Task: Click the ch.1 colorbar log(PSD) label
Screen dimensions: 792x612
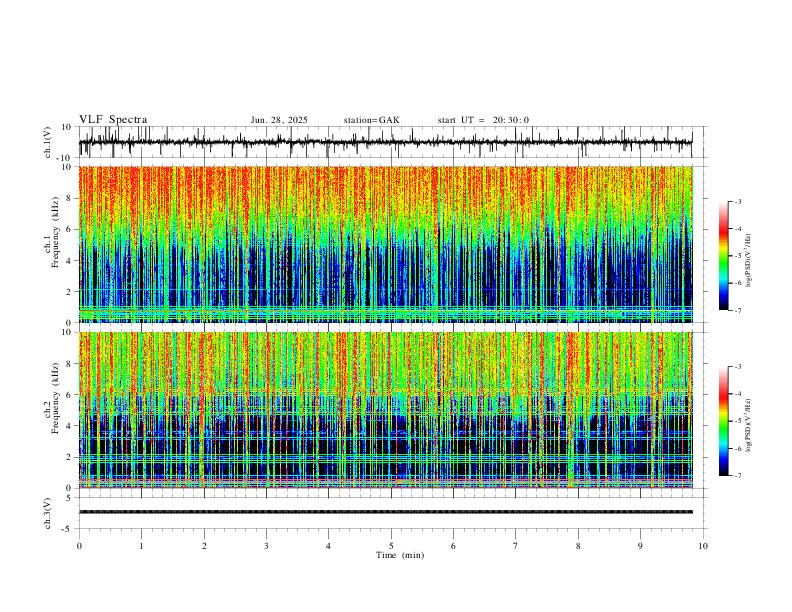Action: (748, 261)
